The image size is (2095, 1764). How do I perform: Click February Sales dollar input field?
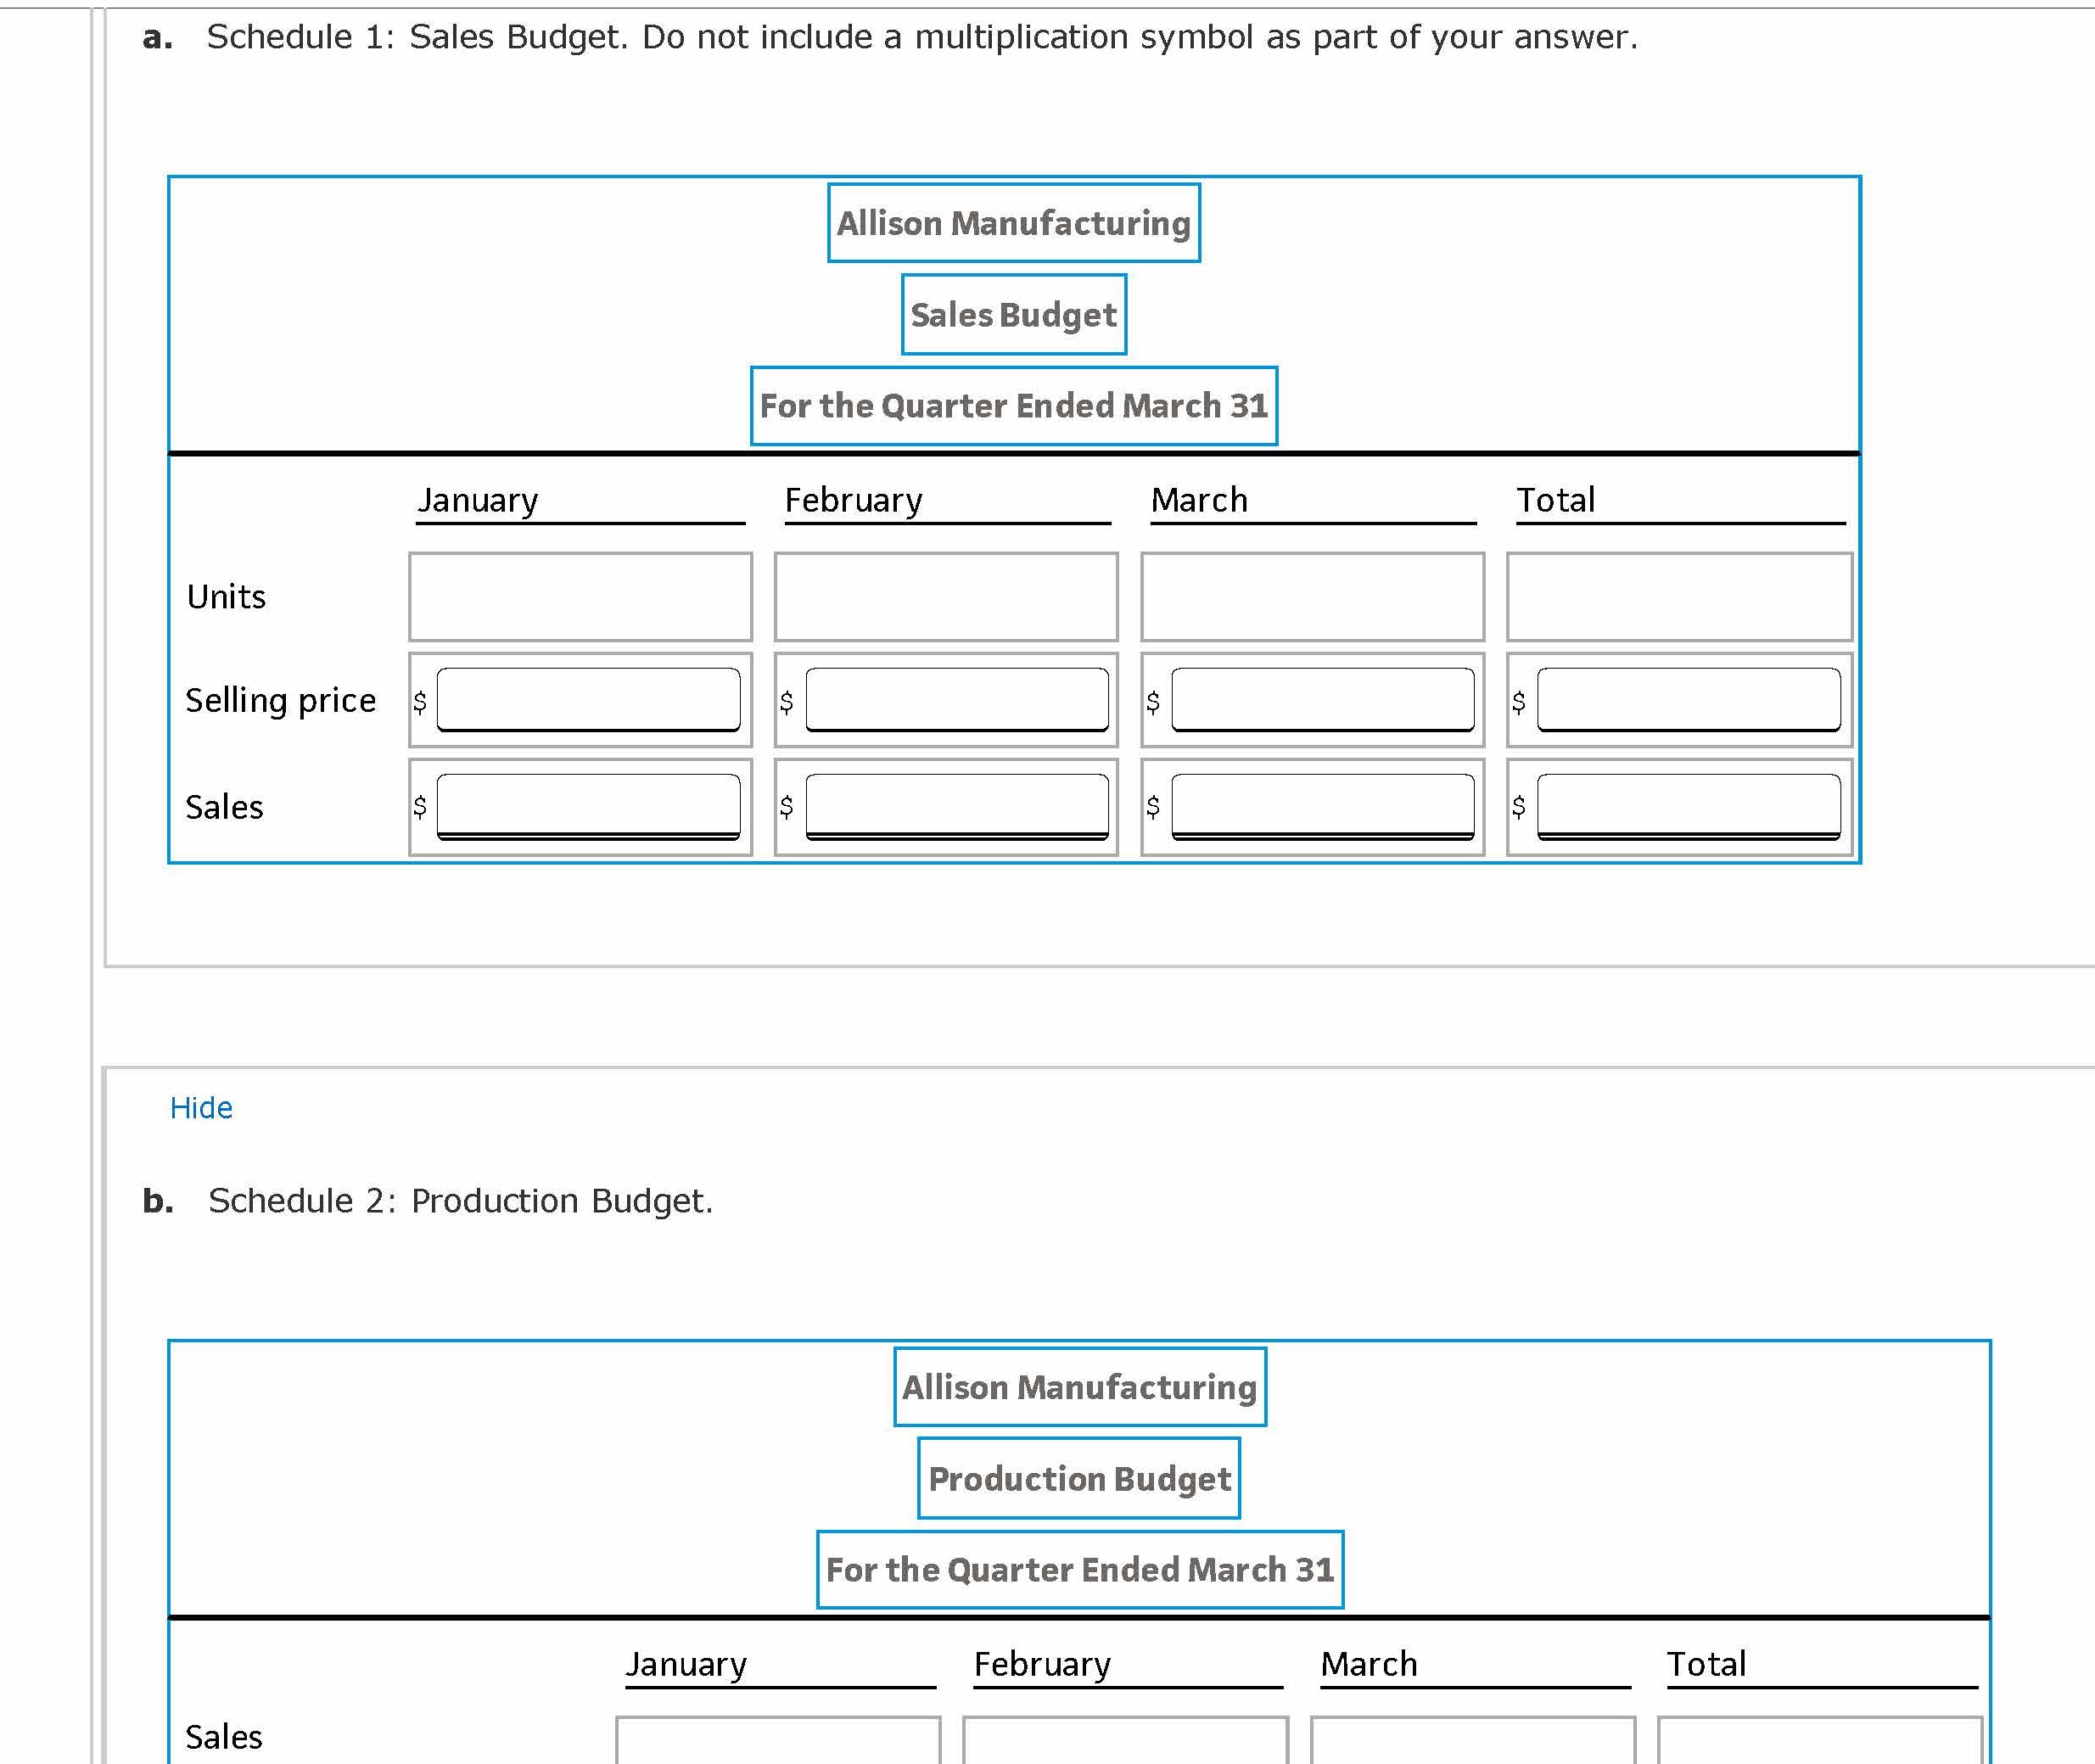point(956,805)
